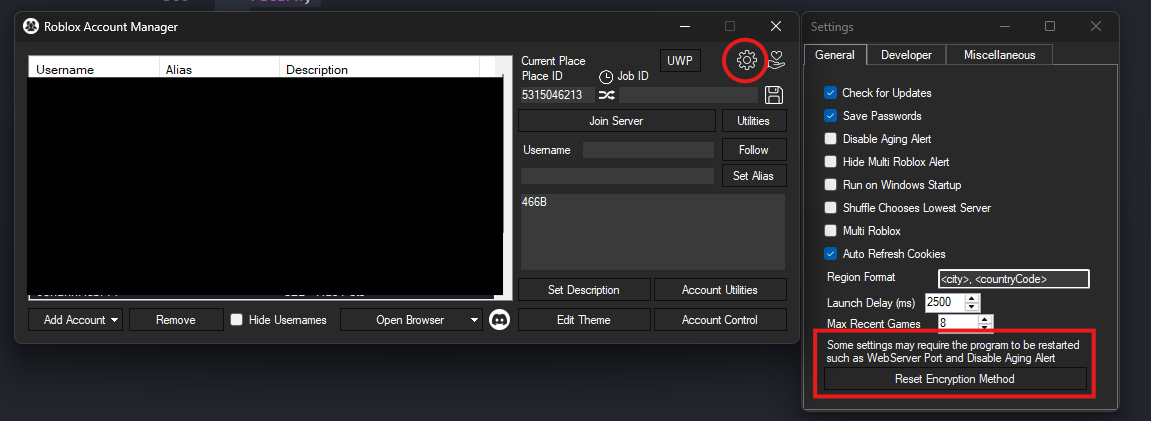Viewport: 1151px width, 421px height.
Task: Click the donate heart-in-hand icon
Action: [x=777, y=60]
